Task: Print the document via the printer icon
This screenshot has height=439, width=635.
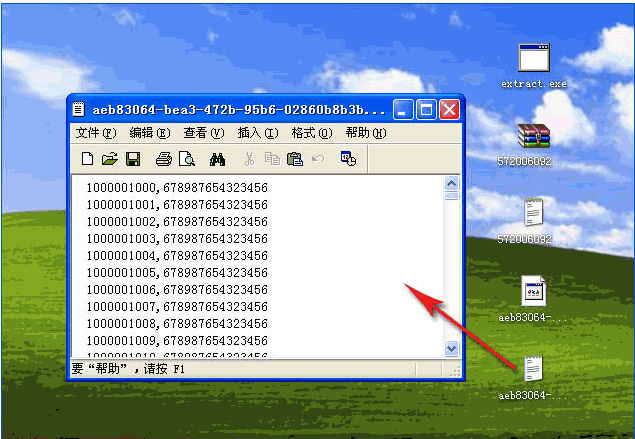Action: click(163, 159)
